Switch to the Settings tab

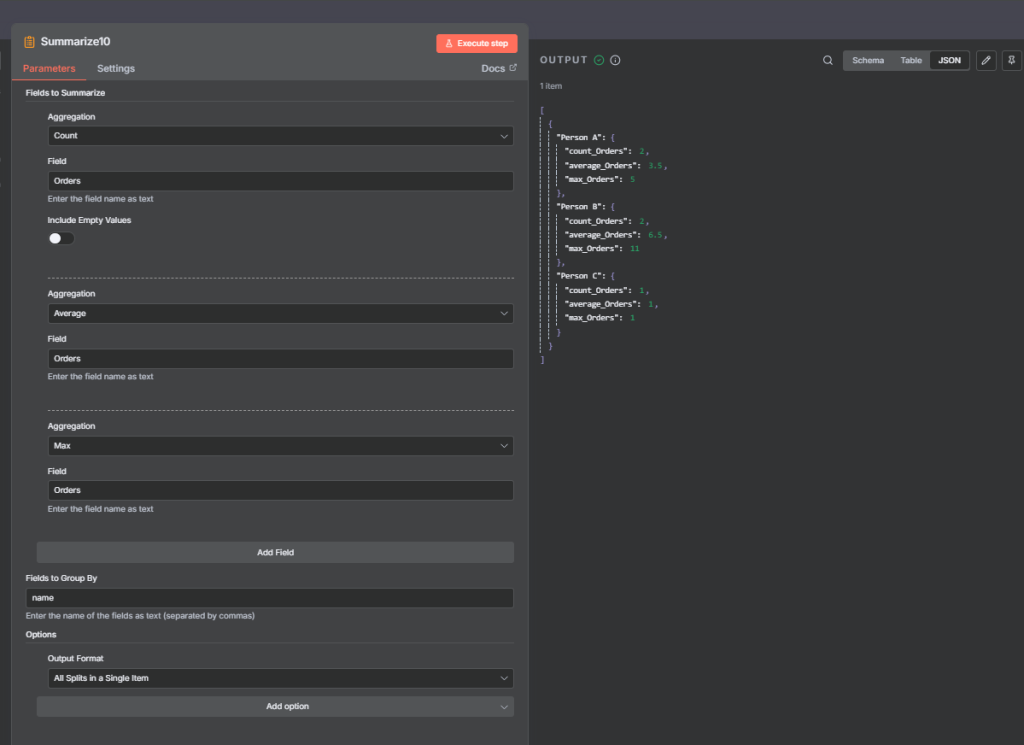[116, 69]
